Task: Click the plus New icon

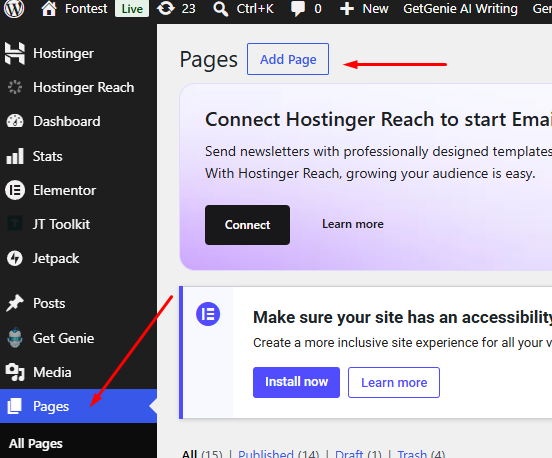Action: pyautogui.click(x=347, y=9)
